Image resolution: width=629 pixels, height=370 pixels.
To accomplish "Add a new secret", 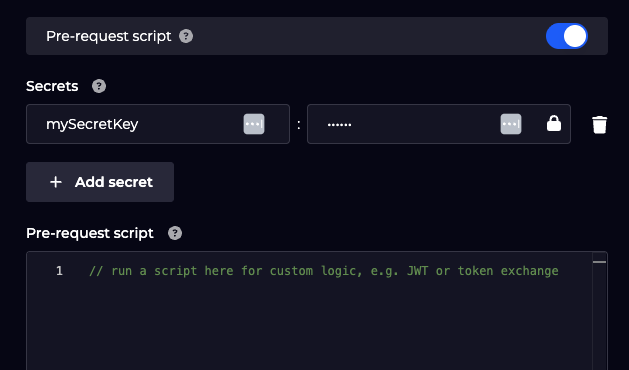I will pos(100,182).
